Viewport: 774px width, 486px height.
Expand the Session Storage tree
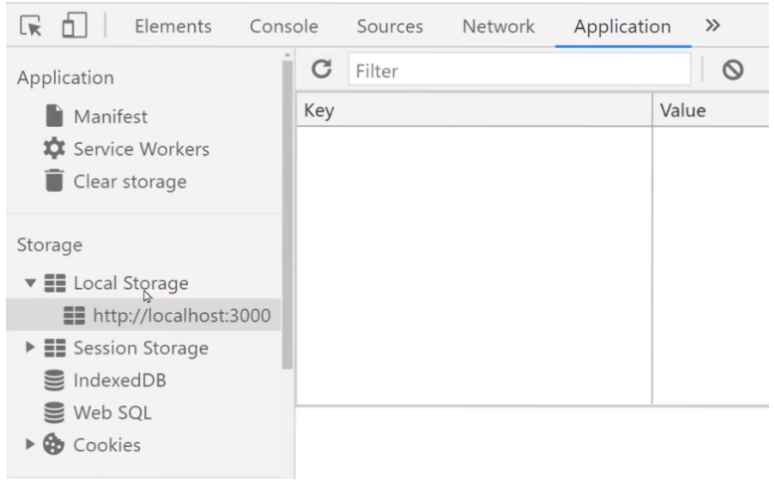coord(30,347)
